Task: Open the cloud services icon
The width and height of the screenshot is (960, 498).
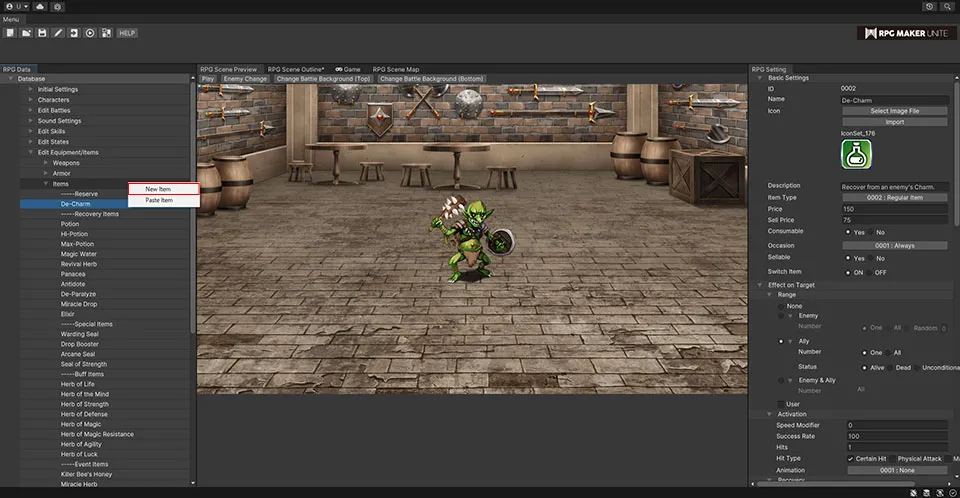Action: pyautogui.click(x=39, y=6)
